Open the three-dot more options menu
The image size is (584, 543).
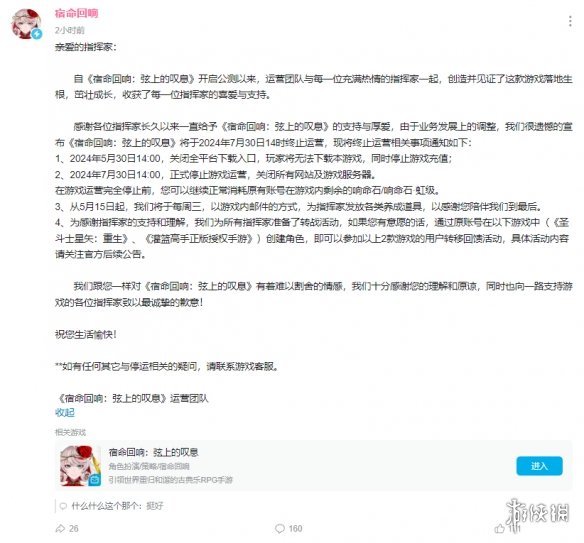coord(570,21)
